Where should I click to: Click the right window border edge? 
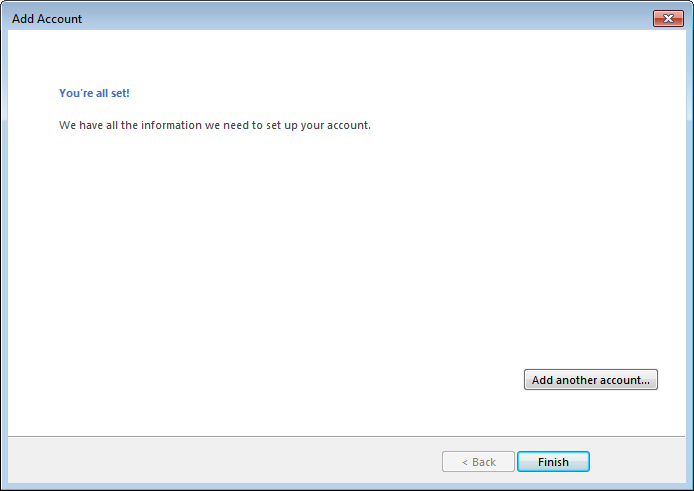coord(690,250)
